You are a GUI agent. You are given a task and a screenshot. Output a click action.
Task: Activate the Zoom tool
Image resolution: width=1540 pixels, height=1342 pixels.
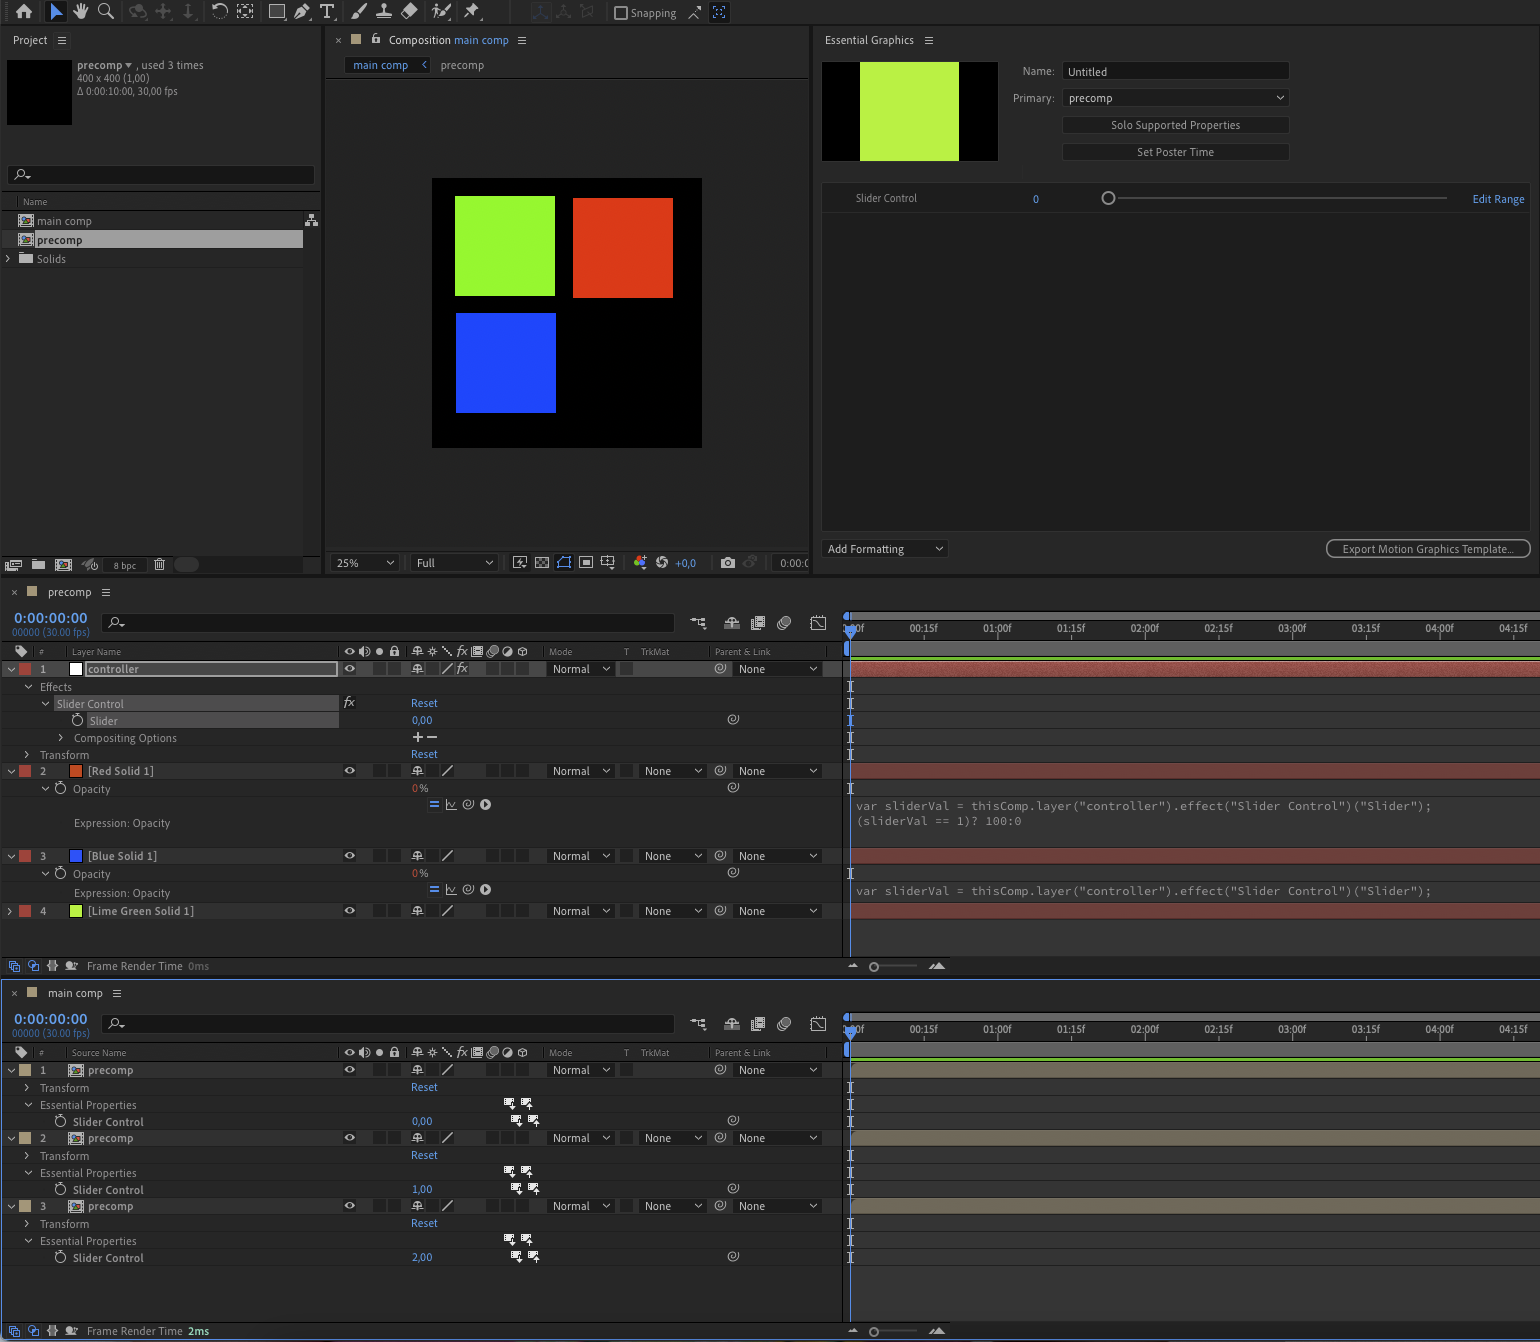[106, 12]
